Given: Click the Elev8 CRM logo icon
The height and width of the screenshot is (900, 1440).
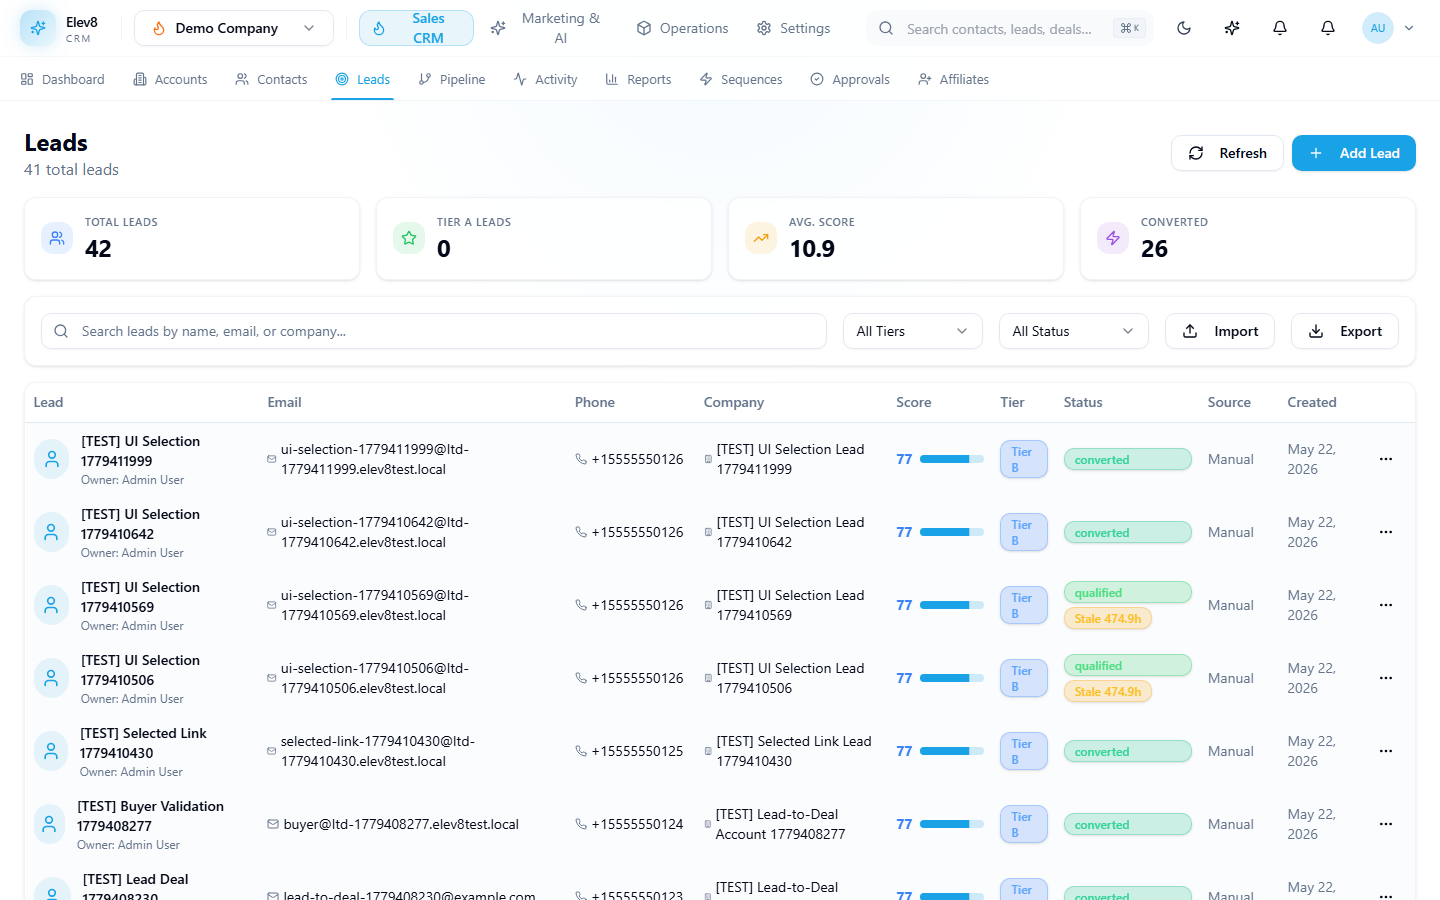Looking at the screenshot, I should click(x=38, y=28).
